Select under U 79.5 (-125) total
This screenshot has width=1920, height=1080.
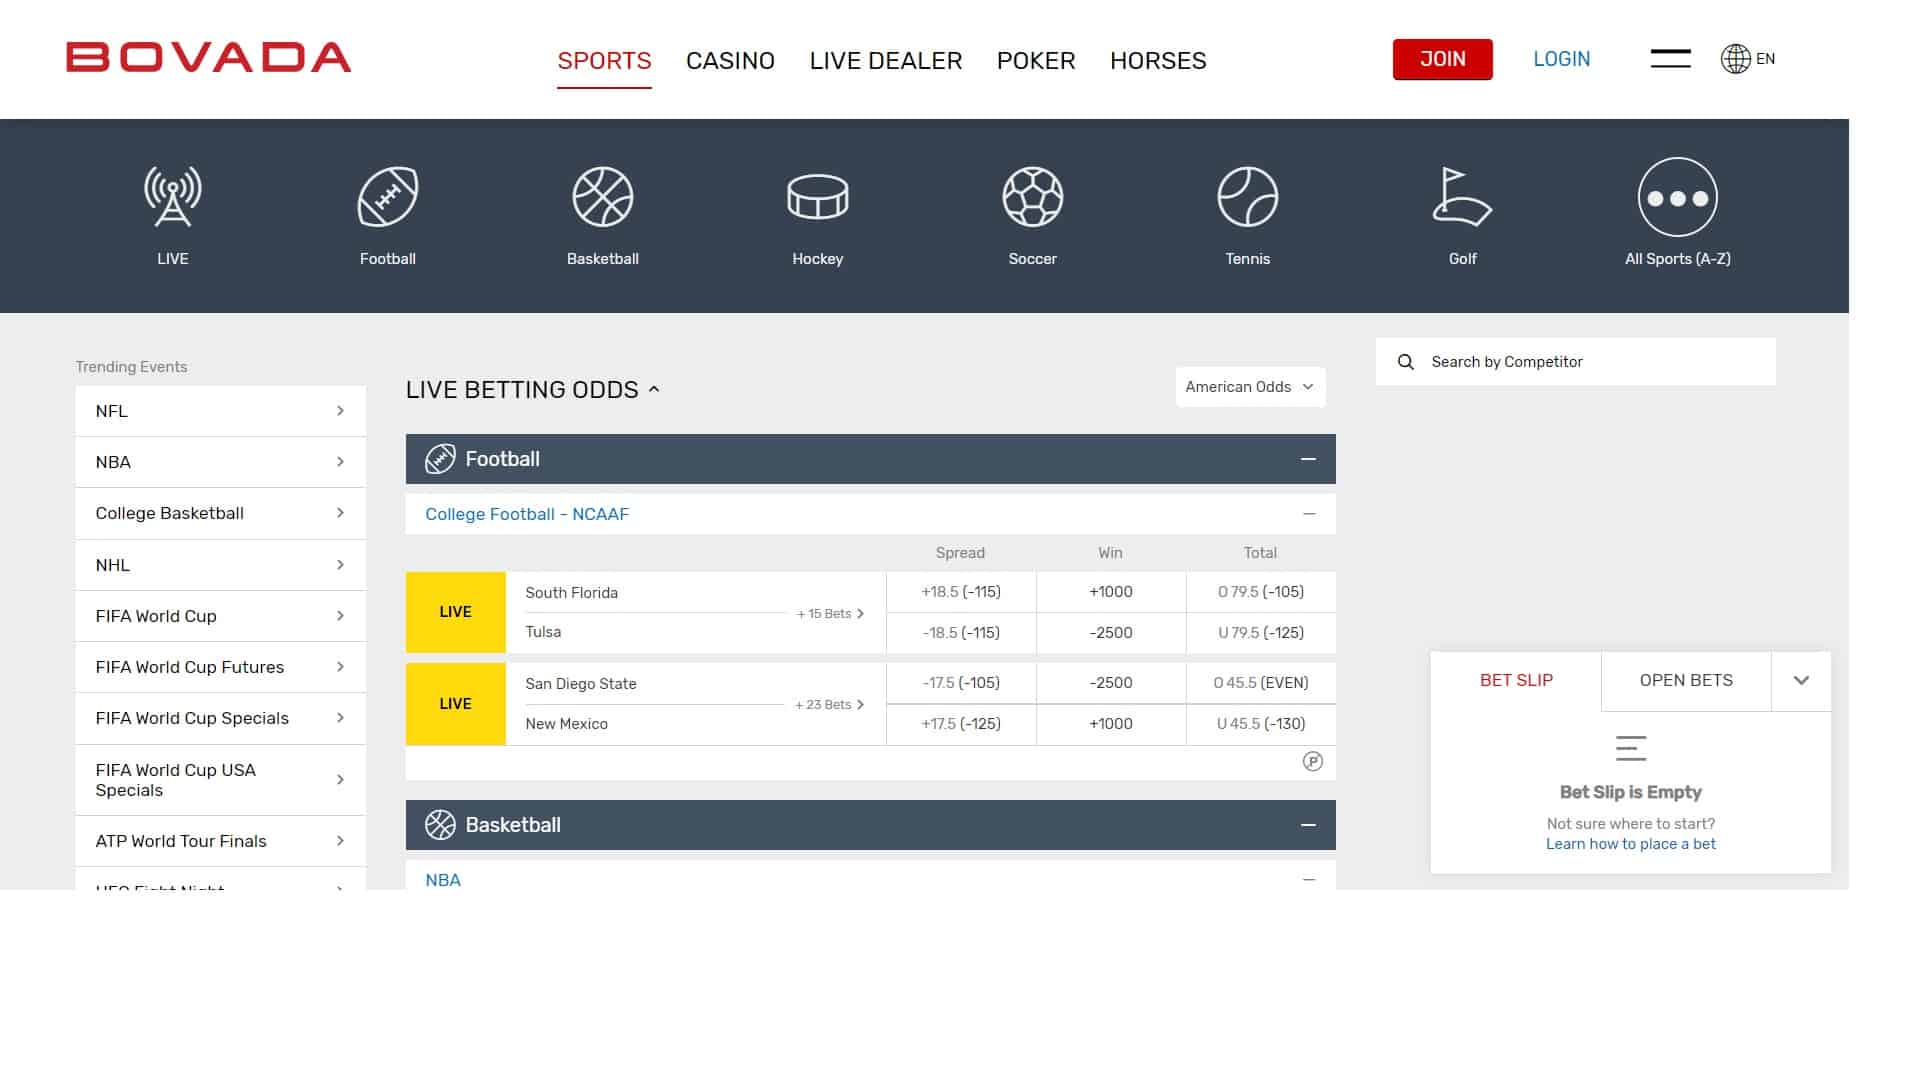coord(1261,633)
